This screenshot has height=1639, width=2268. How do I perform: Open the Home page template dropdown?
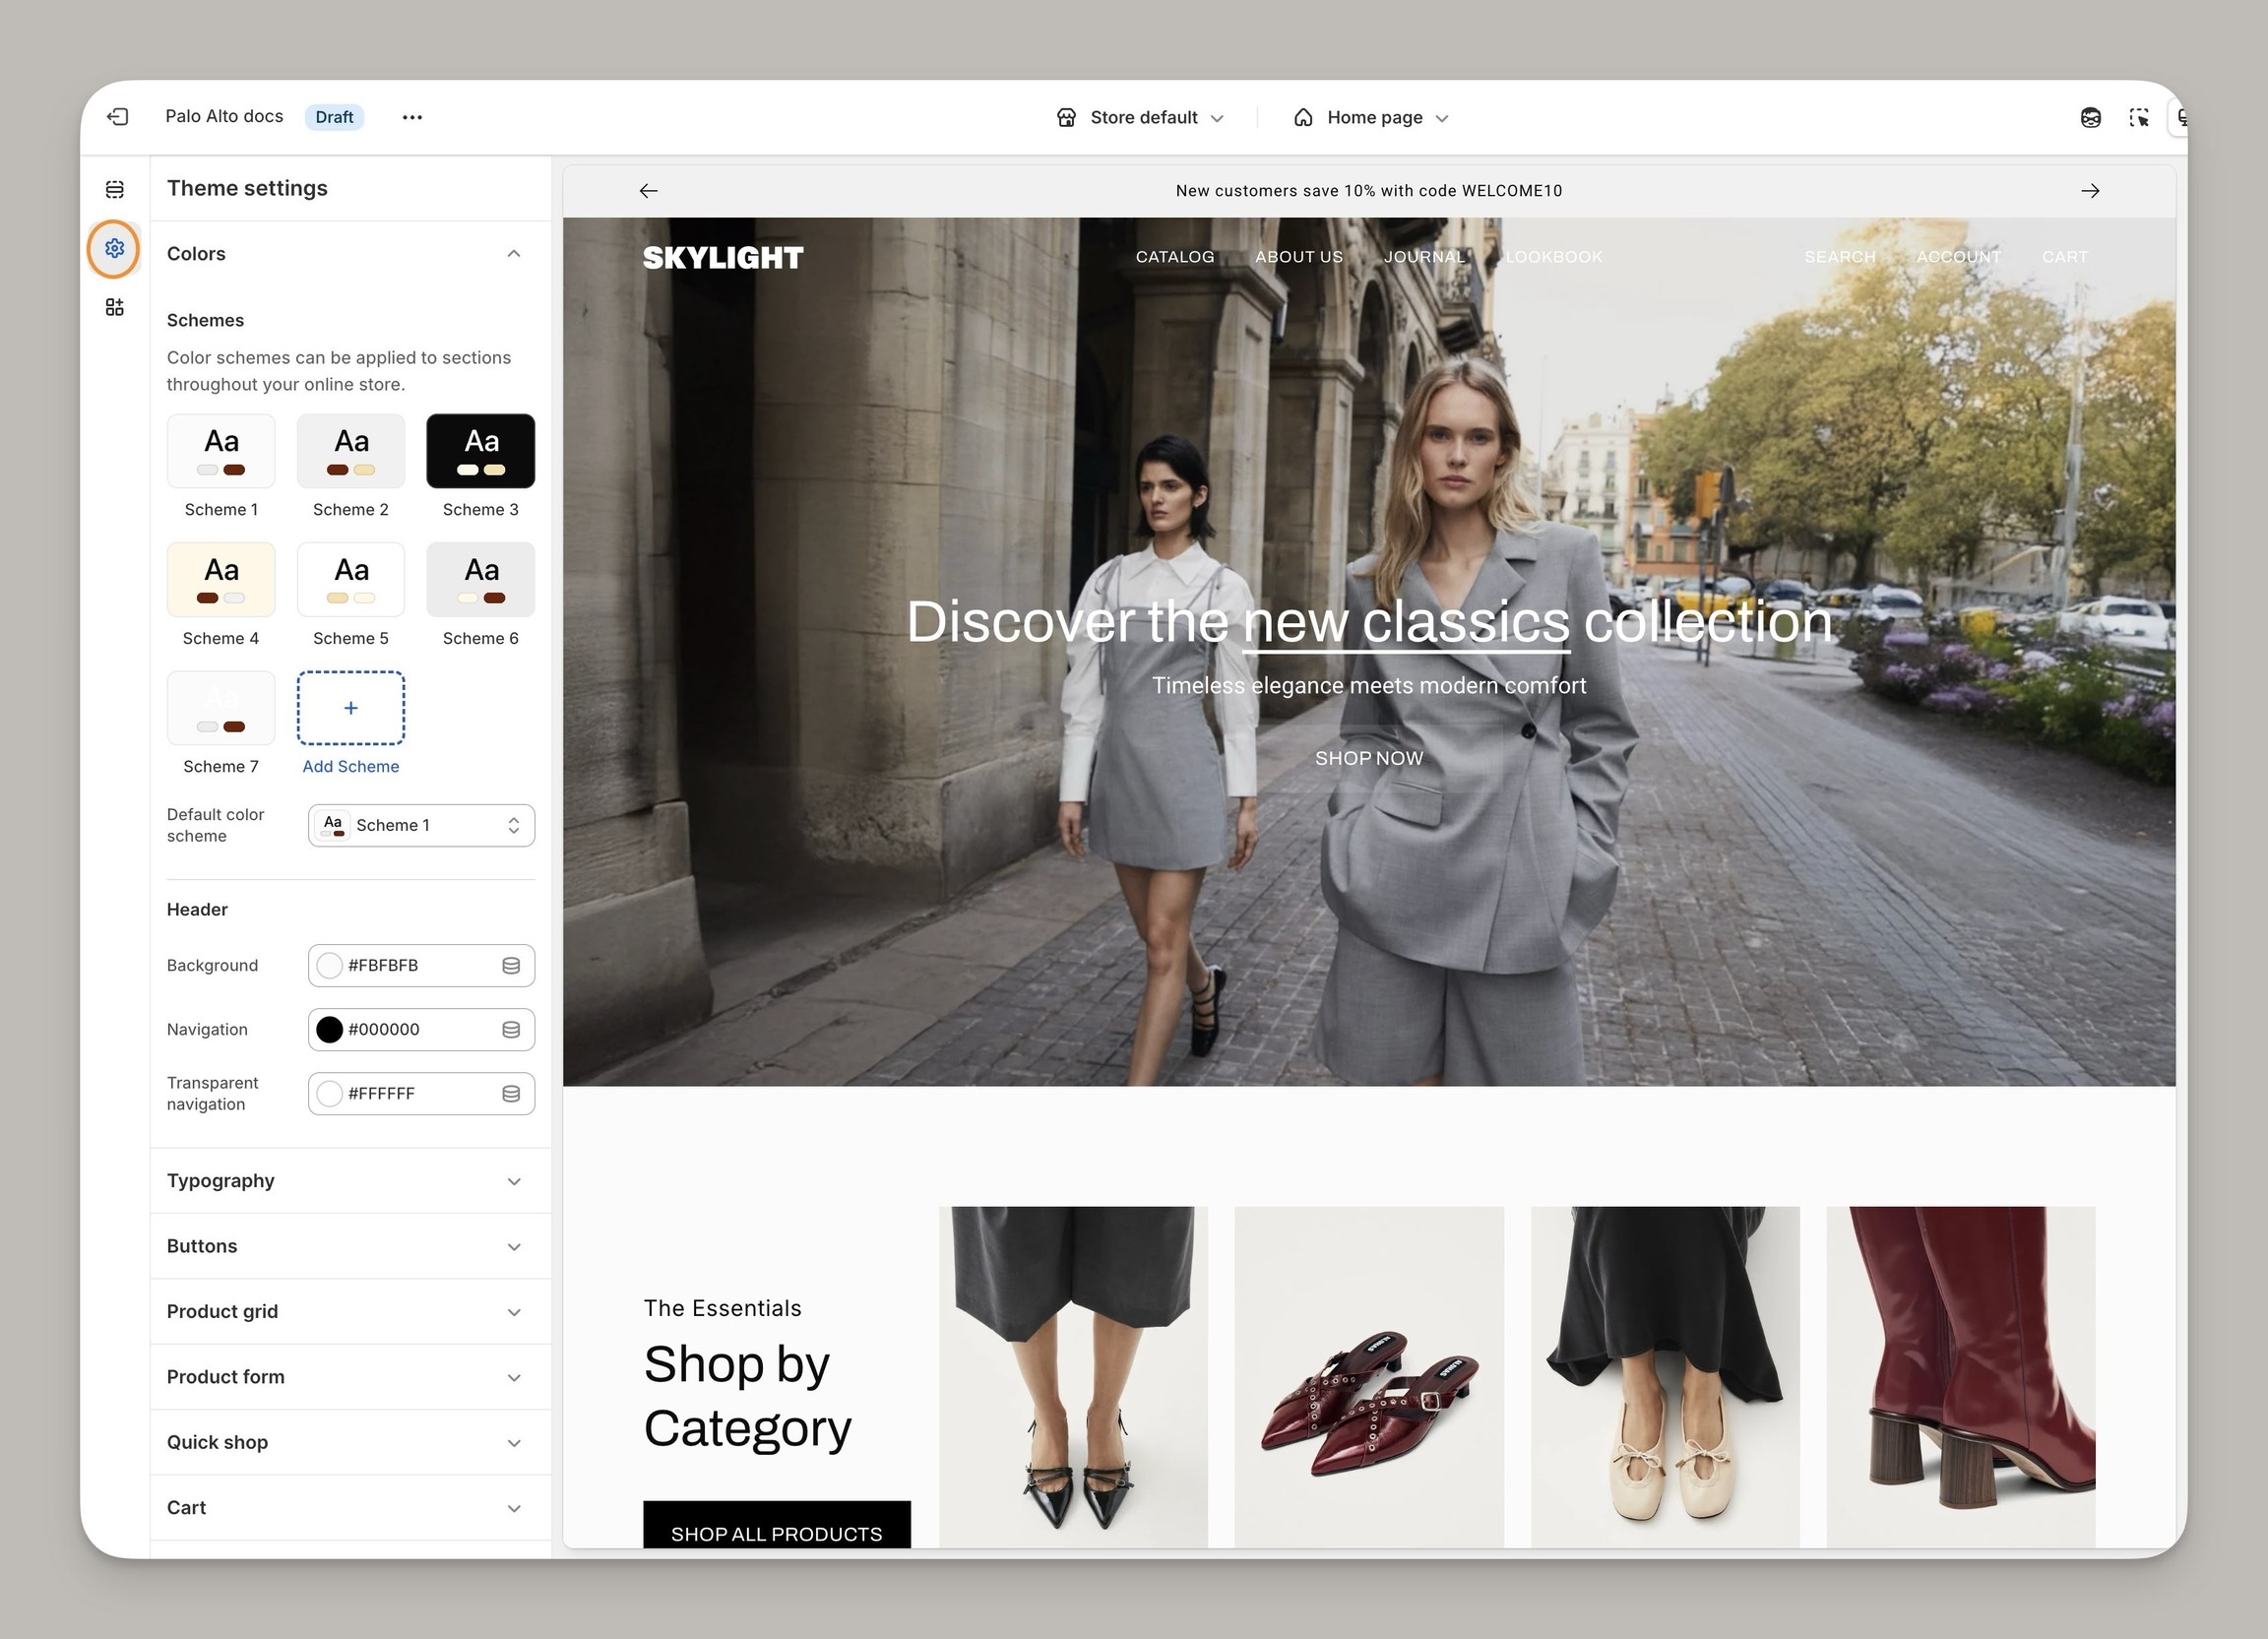(x=1371, y=117)
